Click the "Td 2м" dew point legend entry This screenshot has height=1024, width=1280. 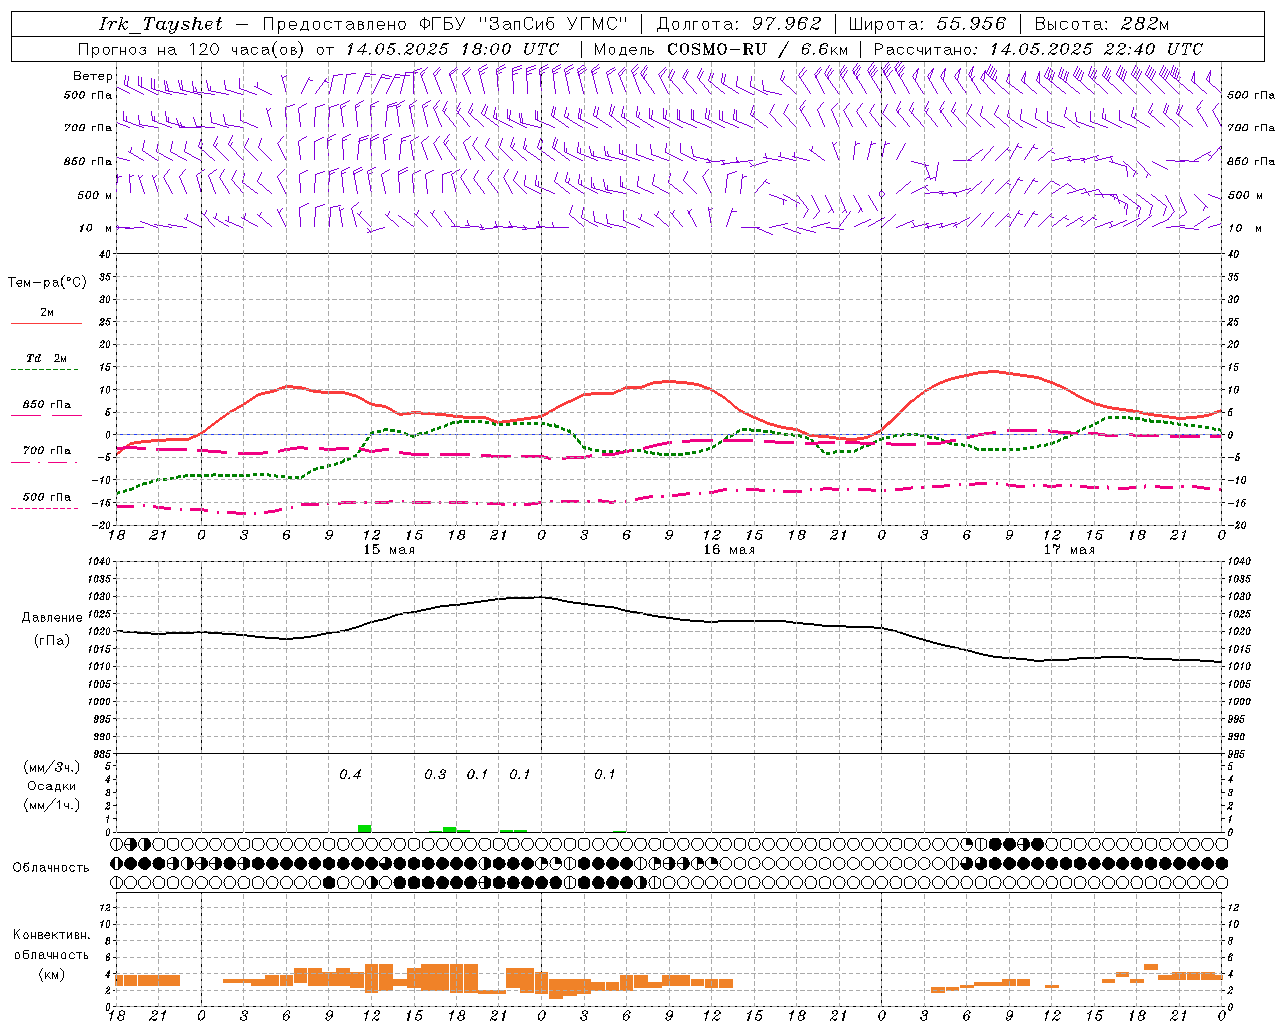47,358
